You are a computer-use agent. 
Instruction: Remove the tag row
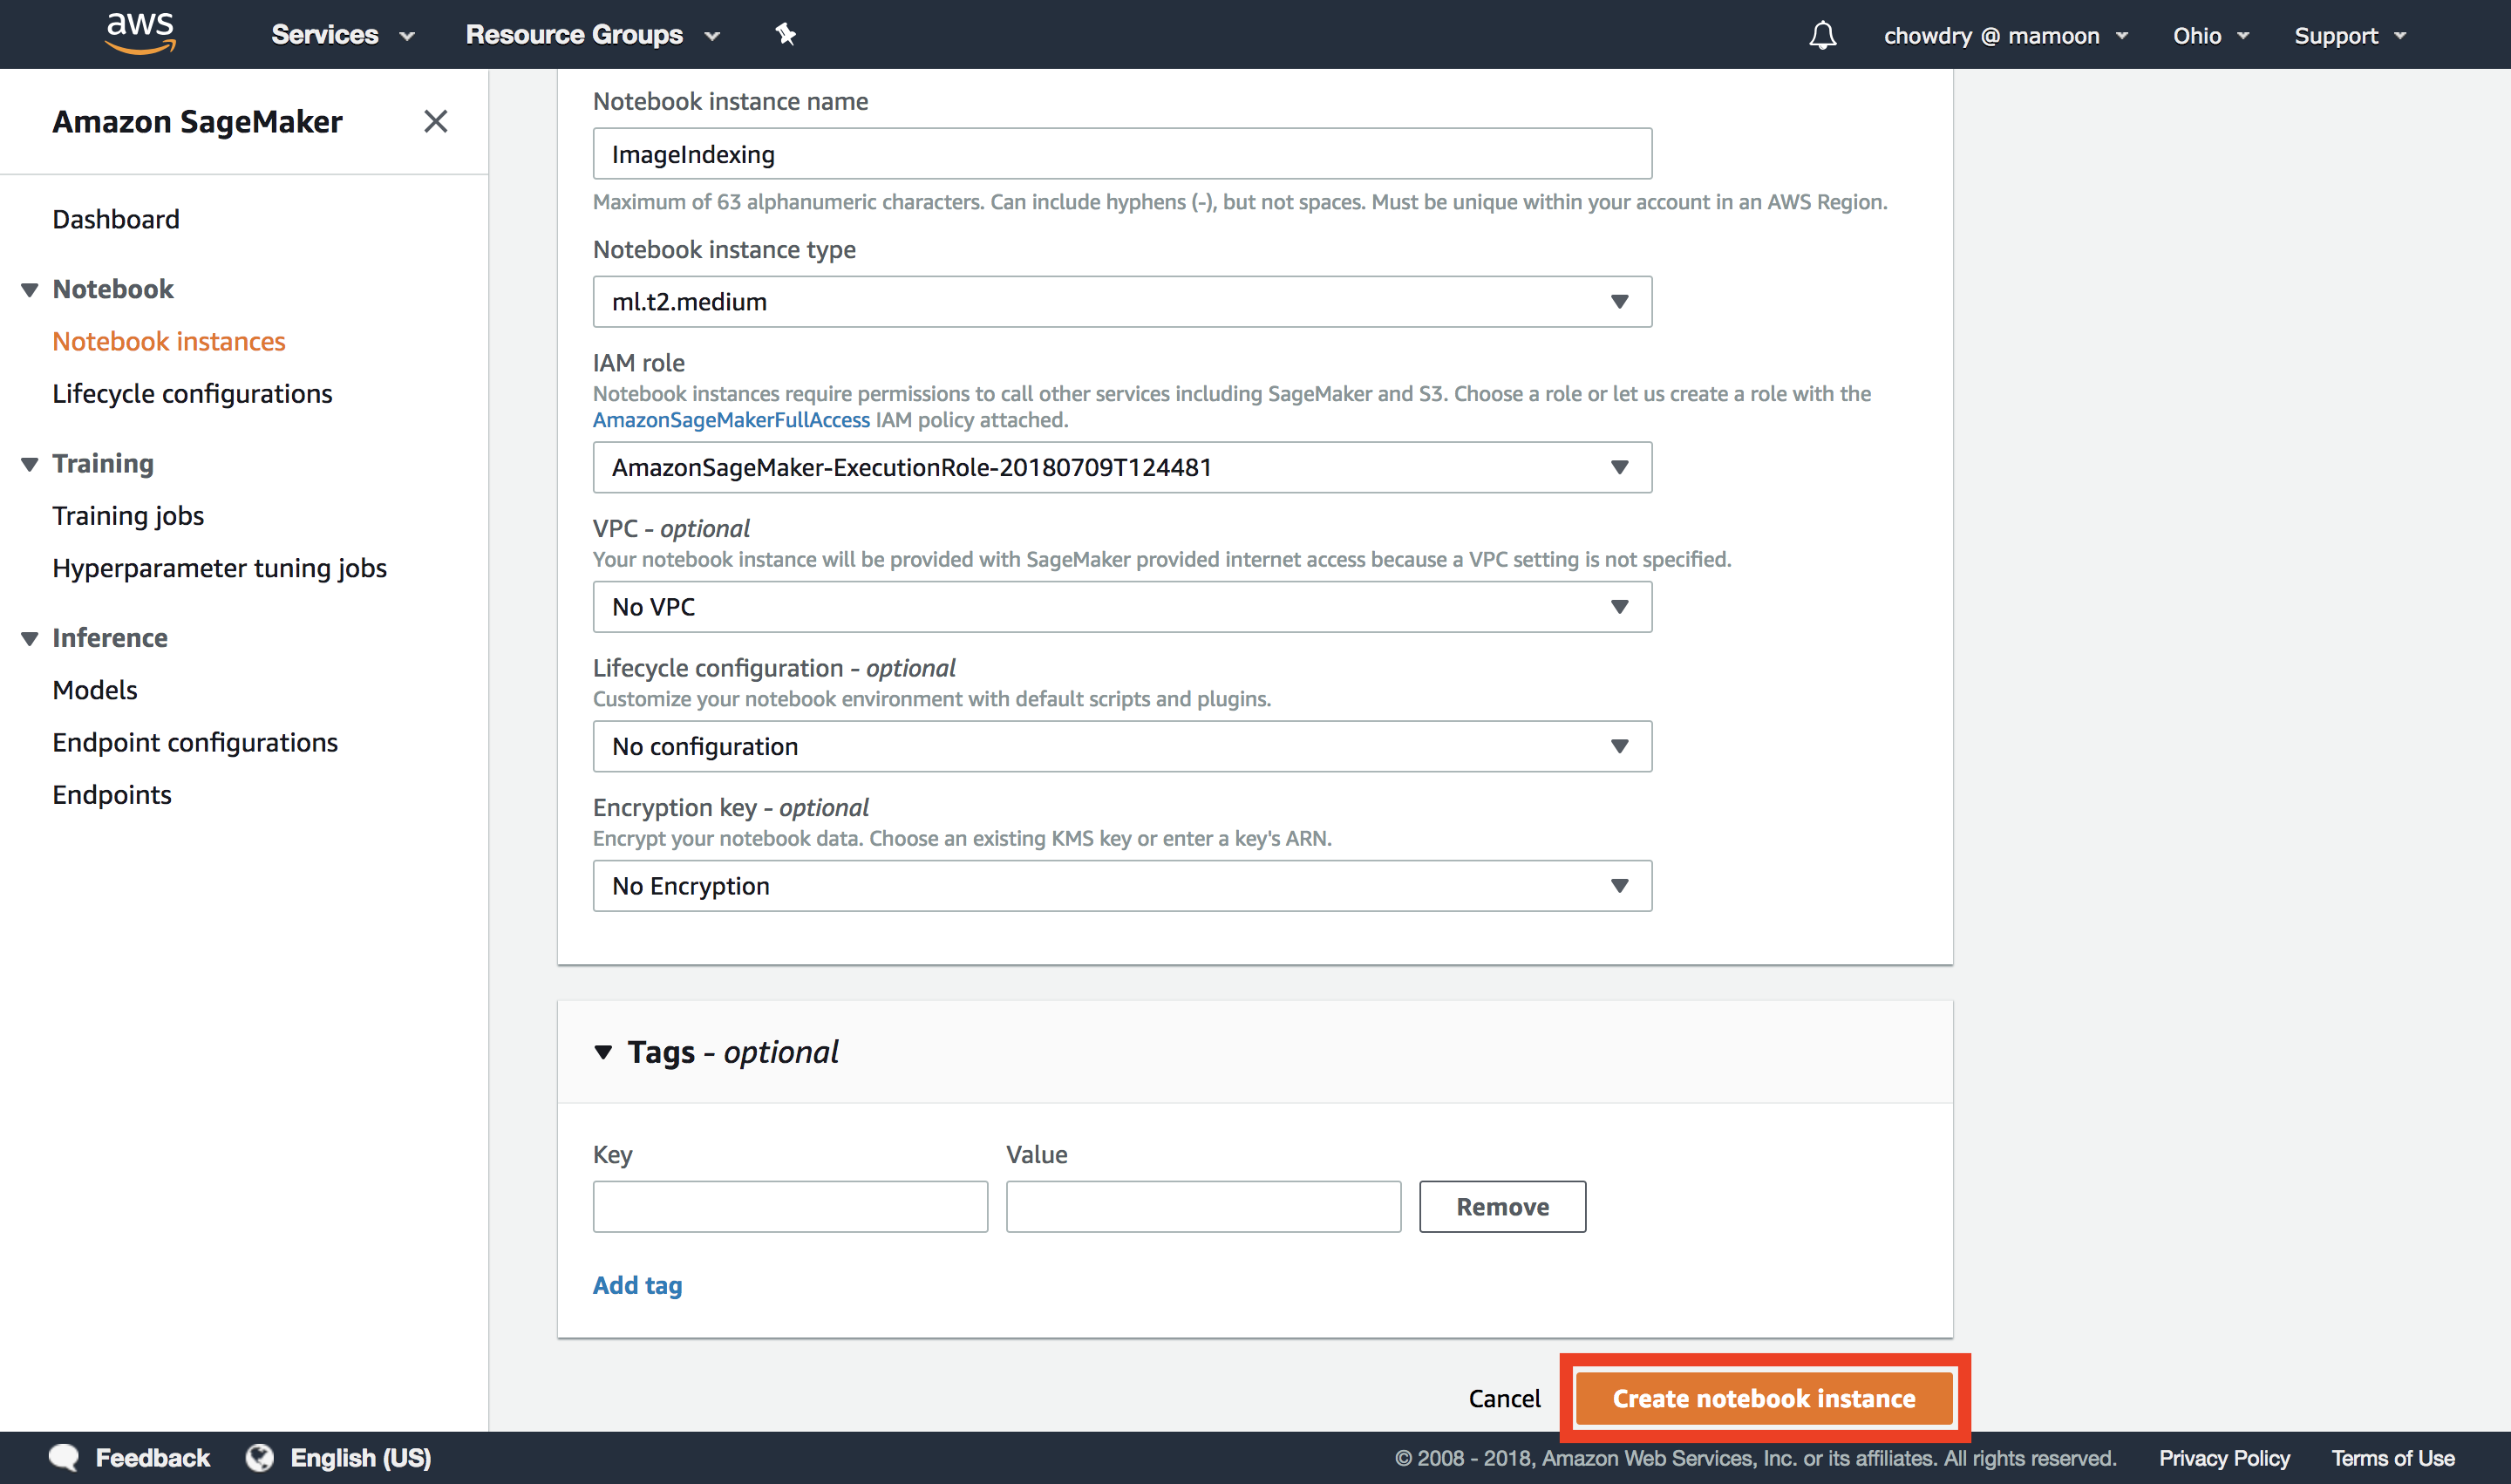pos(1502,1207)
